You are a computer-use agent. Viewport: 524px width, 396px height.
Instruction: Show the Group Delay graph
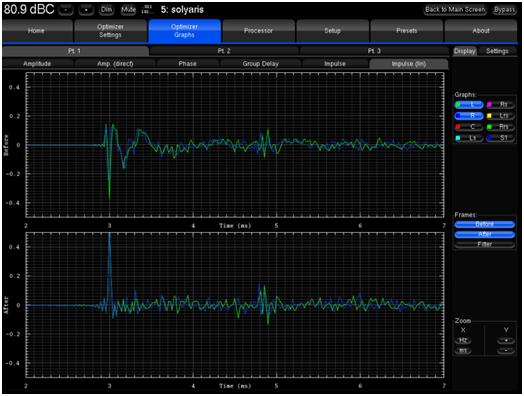click(261, 63)
